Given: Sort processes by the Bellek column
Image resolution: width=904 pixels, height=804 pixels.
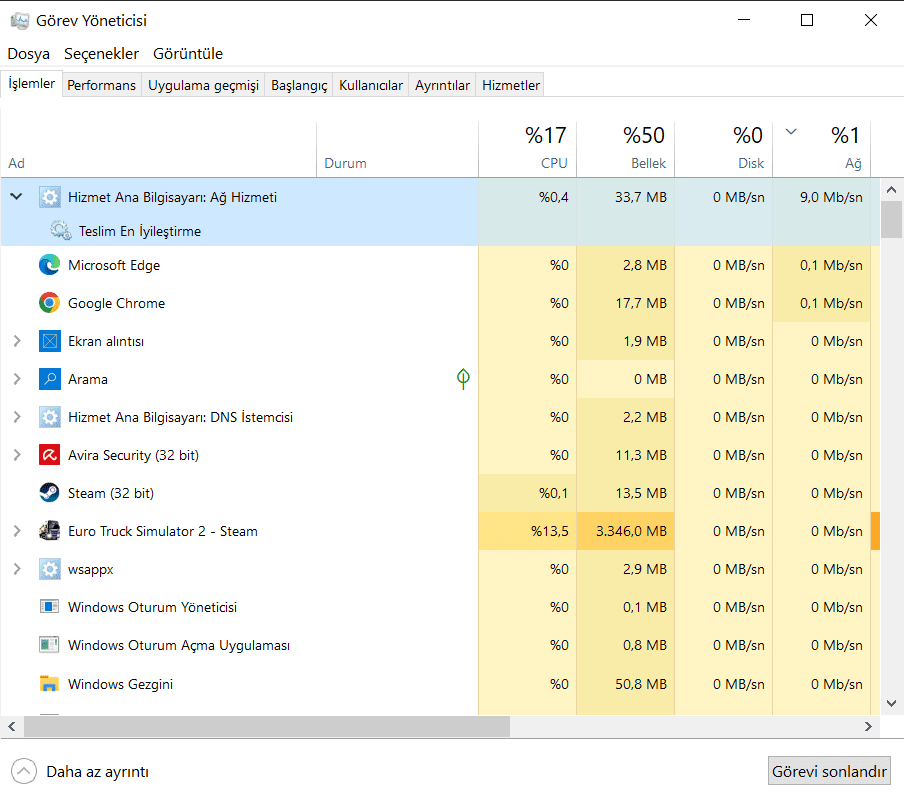Looking at the screenshot, I should (x=625, y=148).
